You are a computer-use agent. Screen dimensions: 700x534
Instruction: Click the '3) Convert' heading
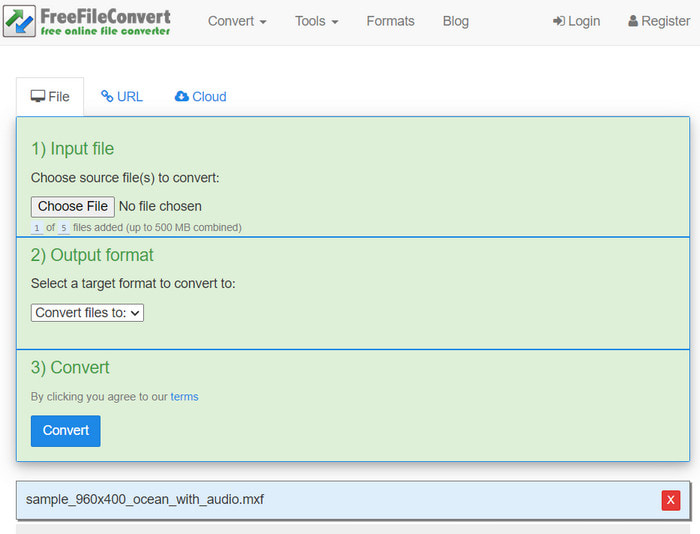(x=70, y=367)
